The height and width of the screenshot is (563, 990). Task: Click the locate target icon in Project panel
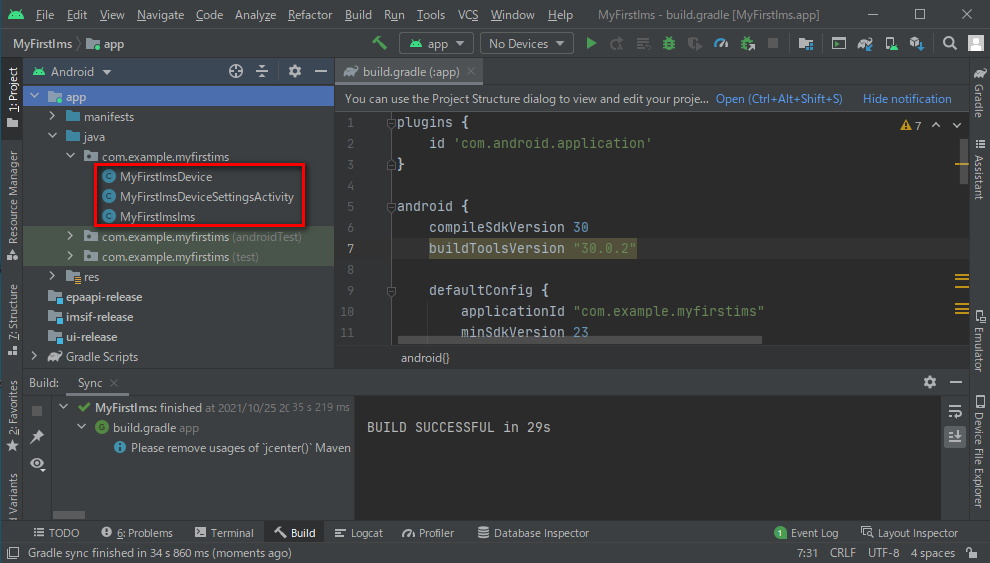[236, 72]
